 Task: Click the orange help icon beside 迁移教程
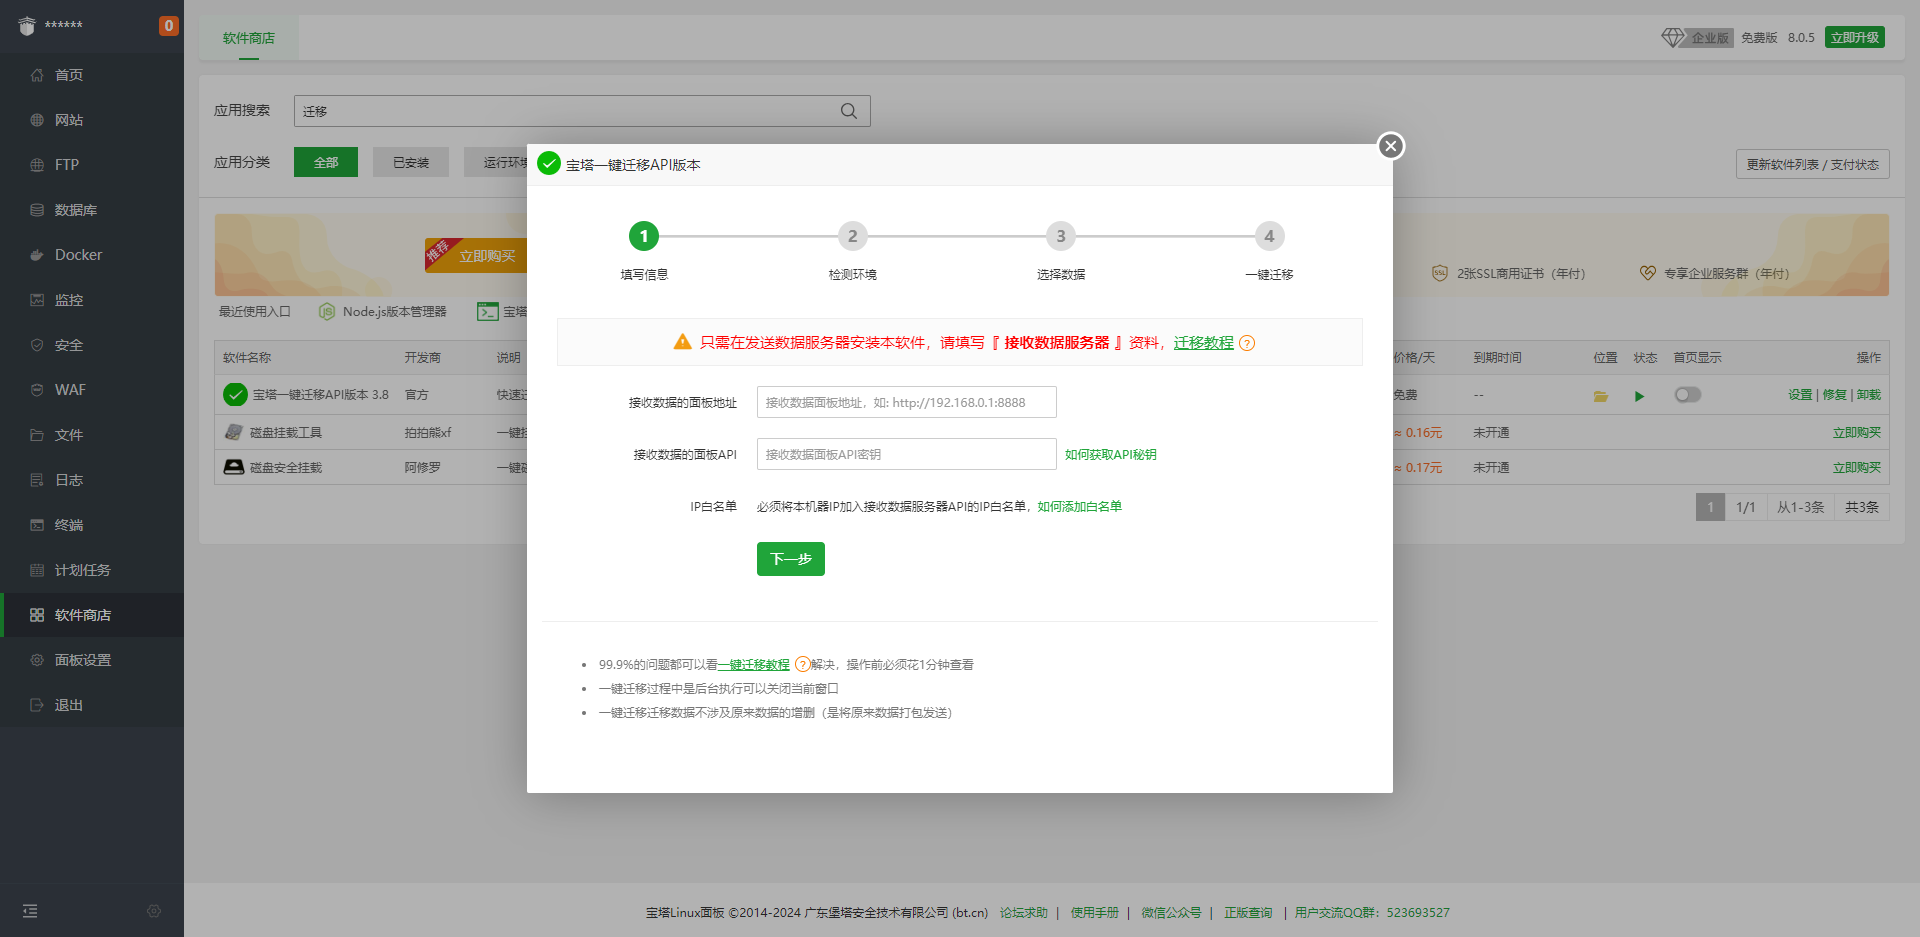pyautogui.click(x=1247, y=343)
